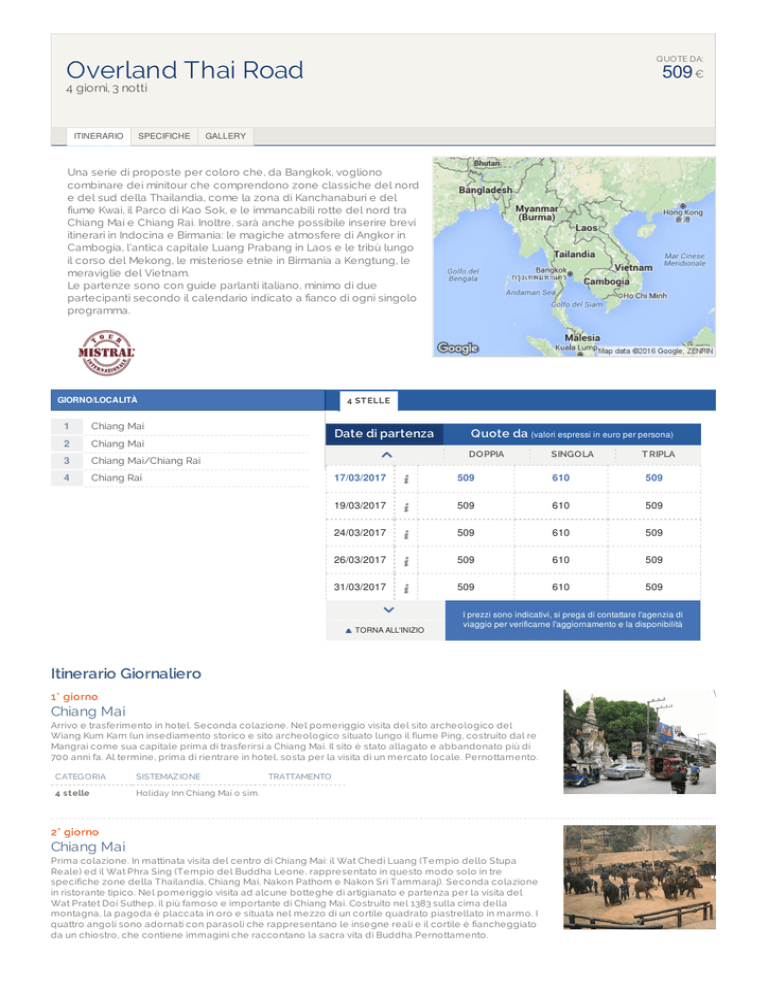Screen dimensions: 768x994
Task: Click Torna all'inizio link
Action: 385,630
